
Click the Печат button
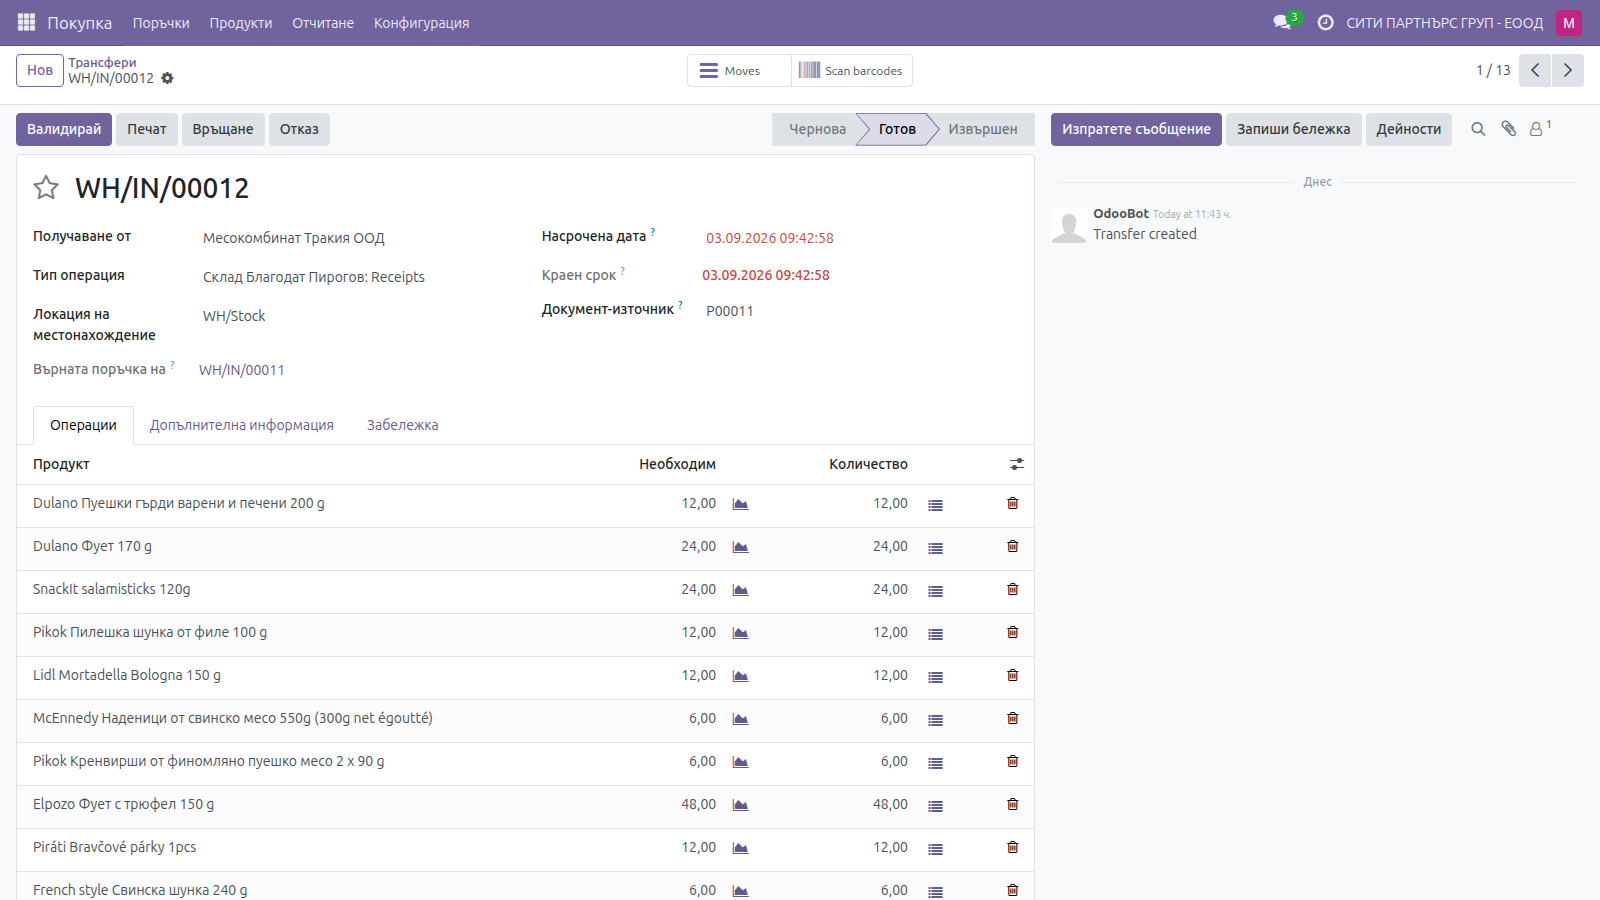(147, 129)
